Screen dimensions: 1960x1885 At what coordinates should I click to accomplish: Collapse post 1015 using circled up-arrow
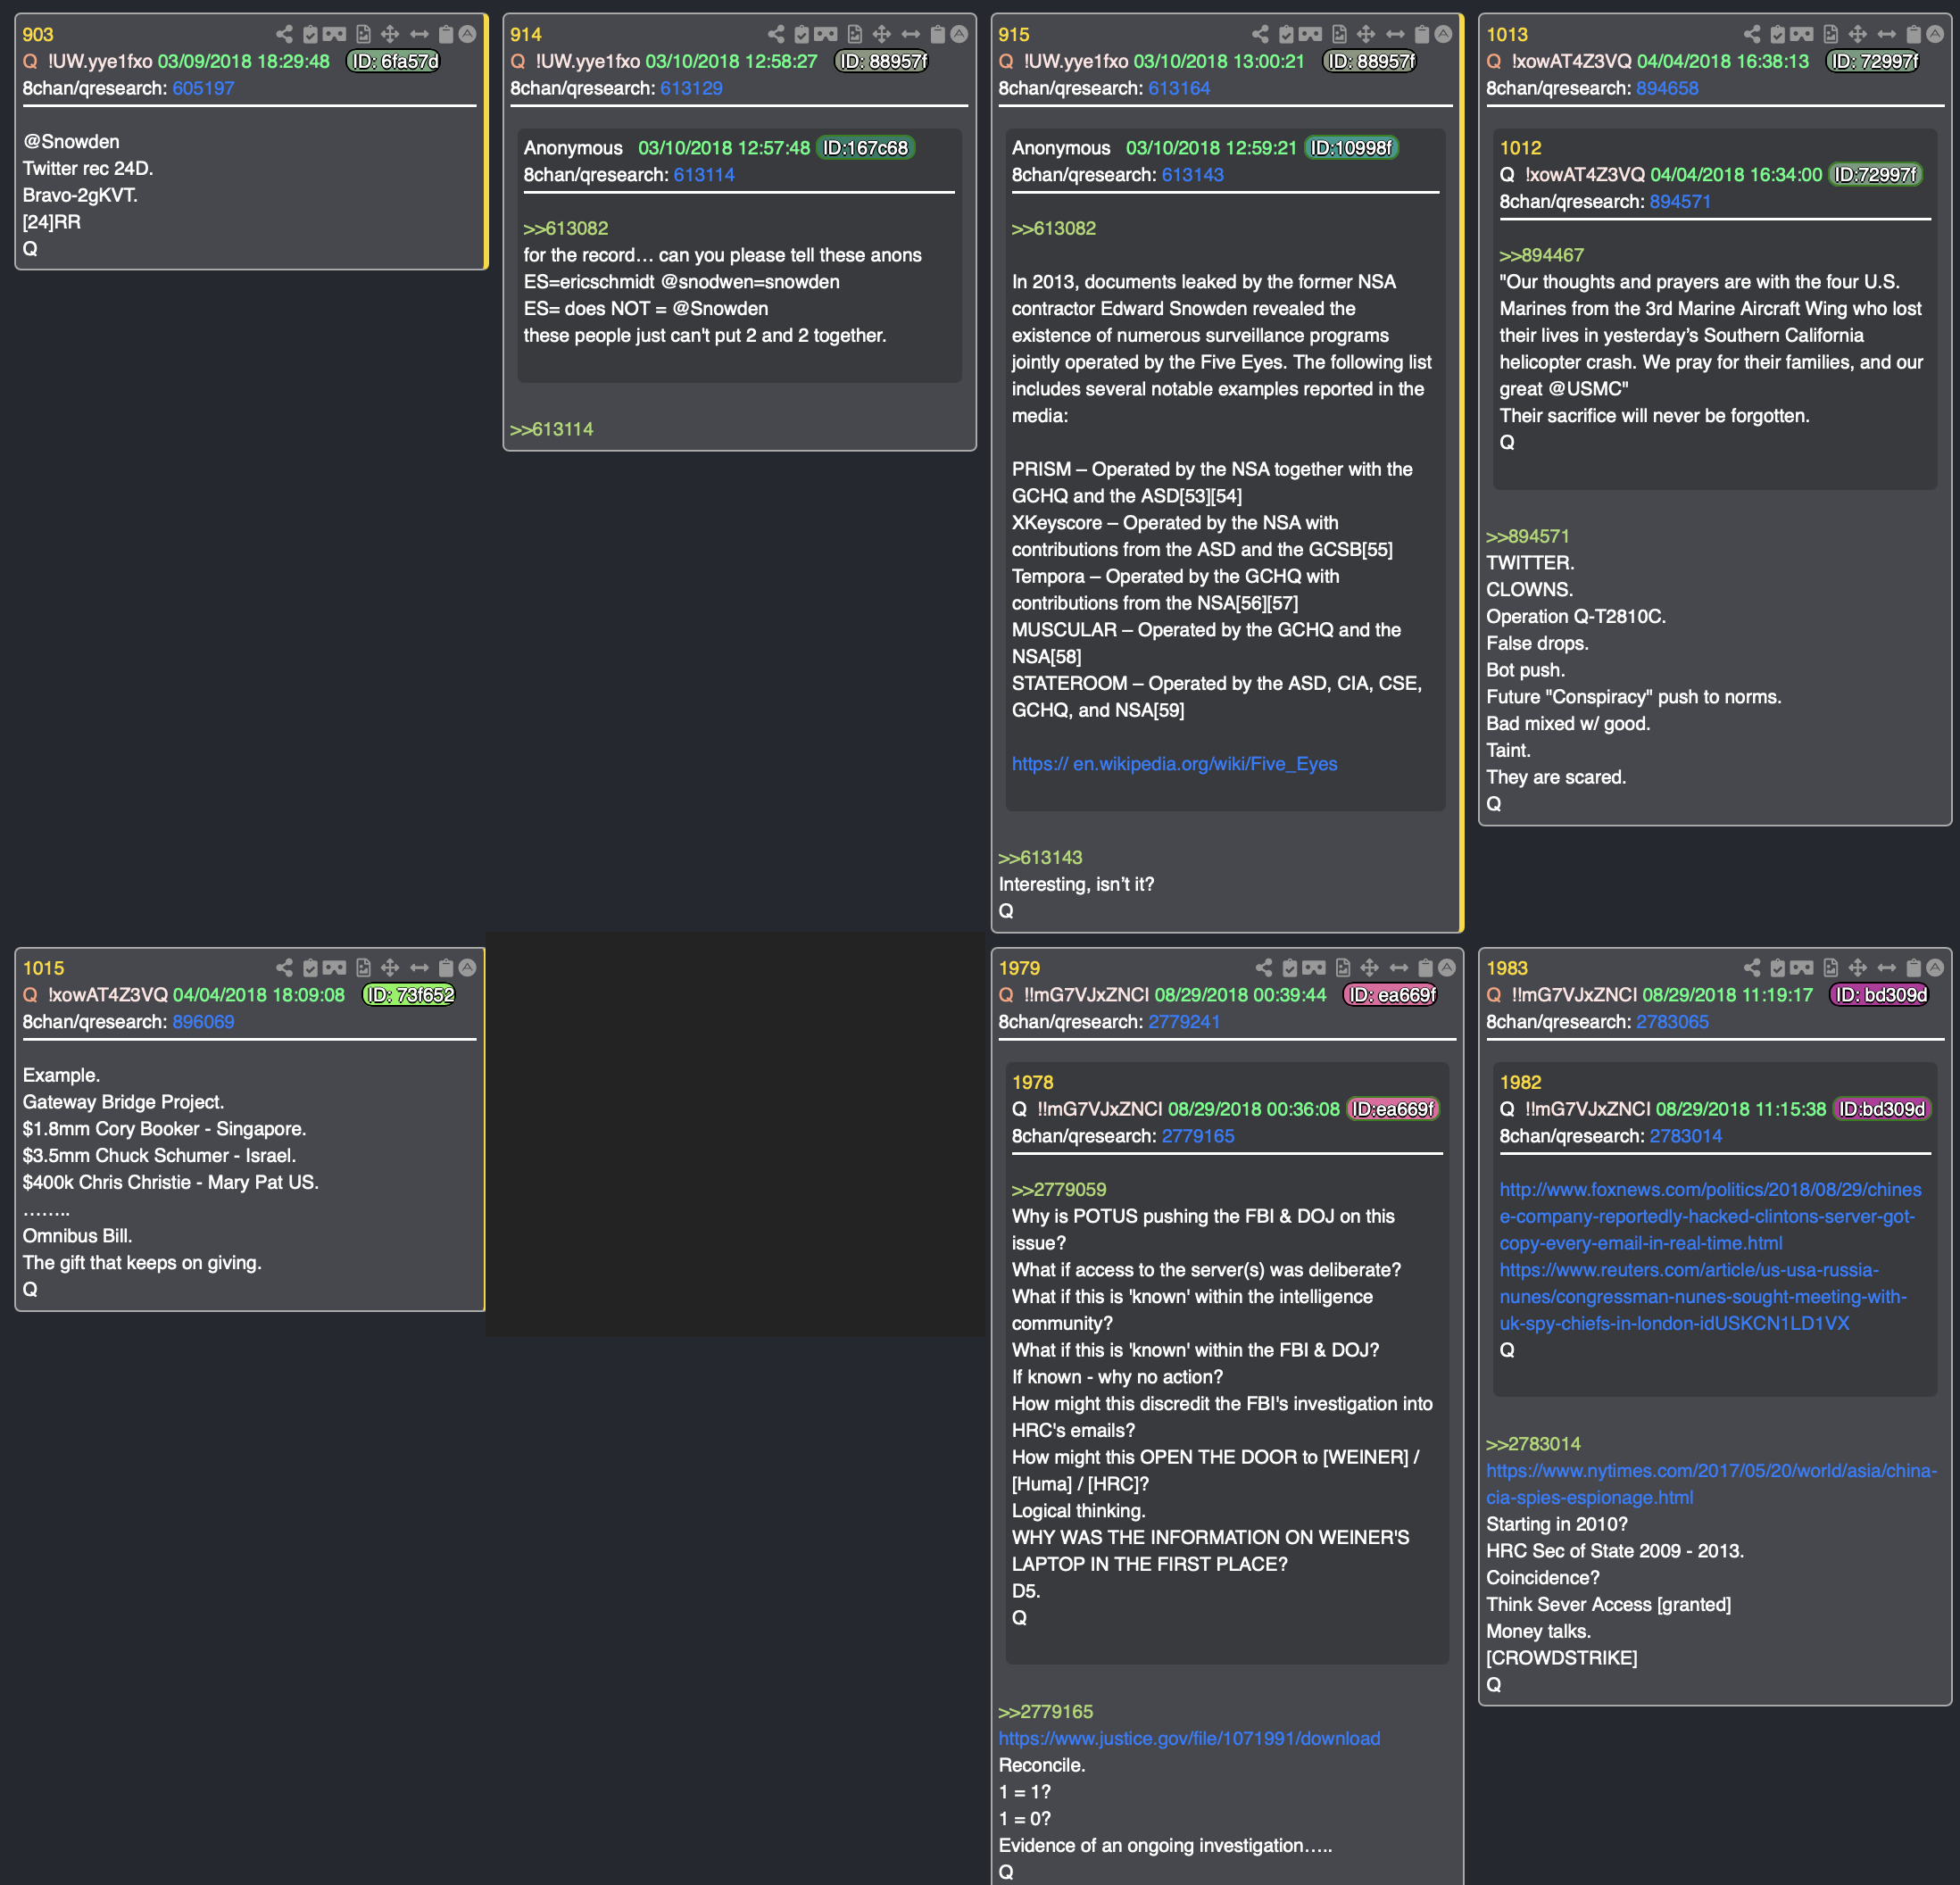tap(467, 967)
